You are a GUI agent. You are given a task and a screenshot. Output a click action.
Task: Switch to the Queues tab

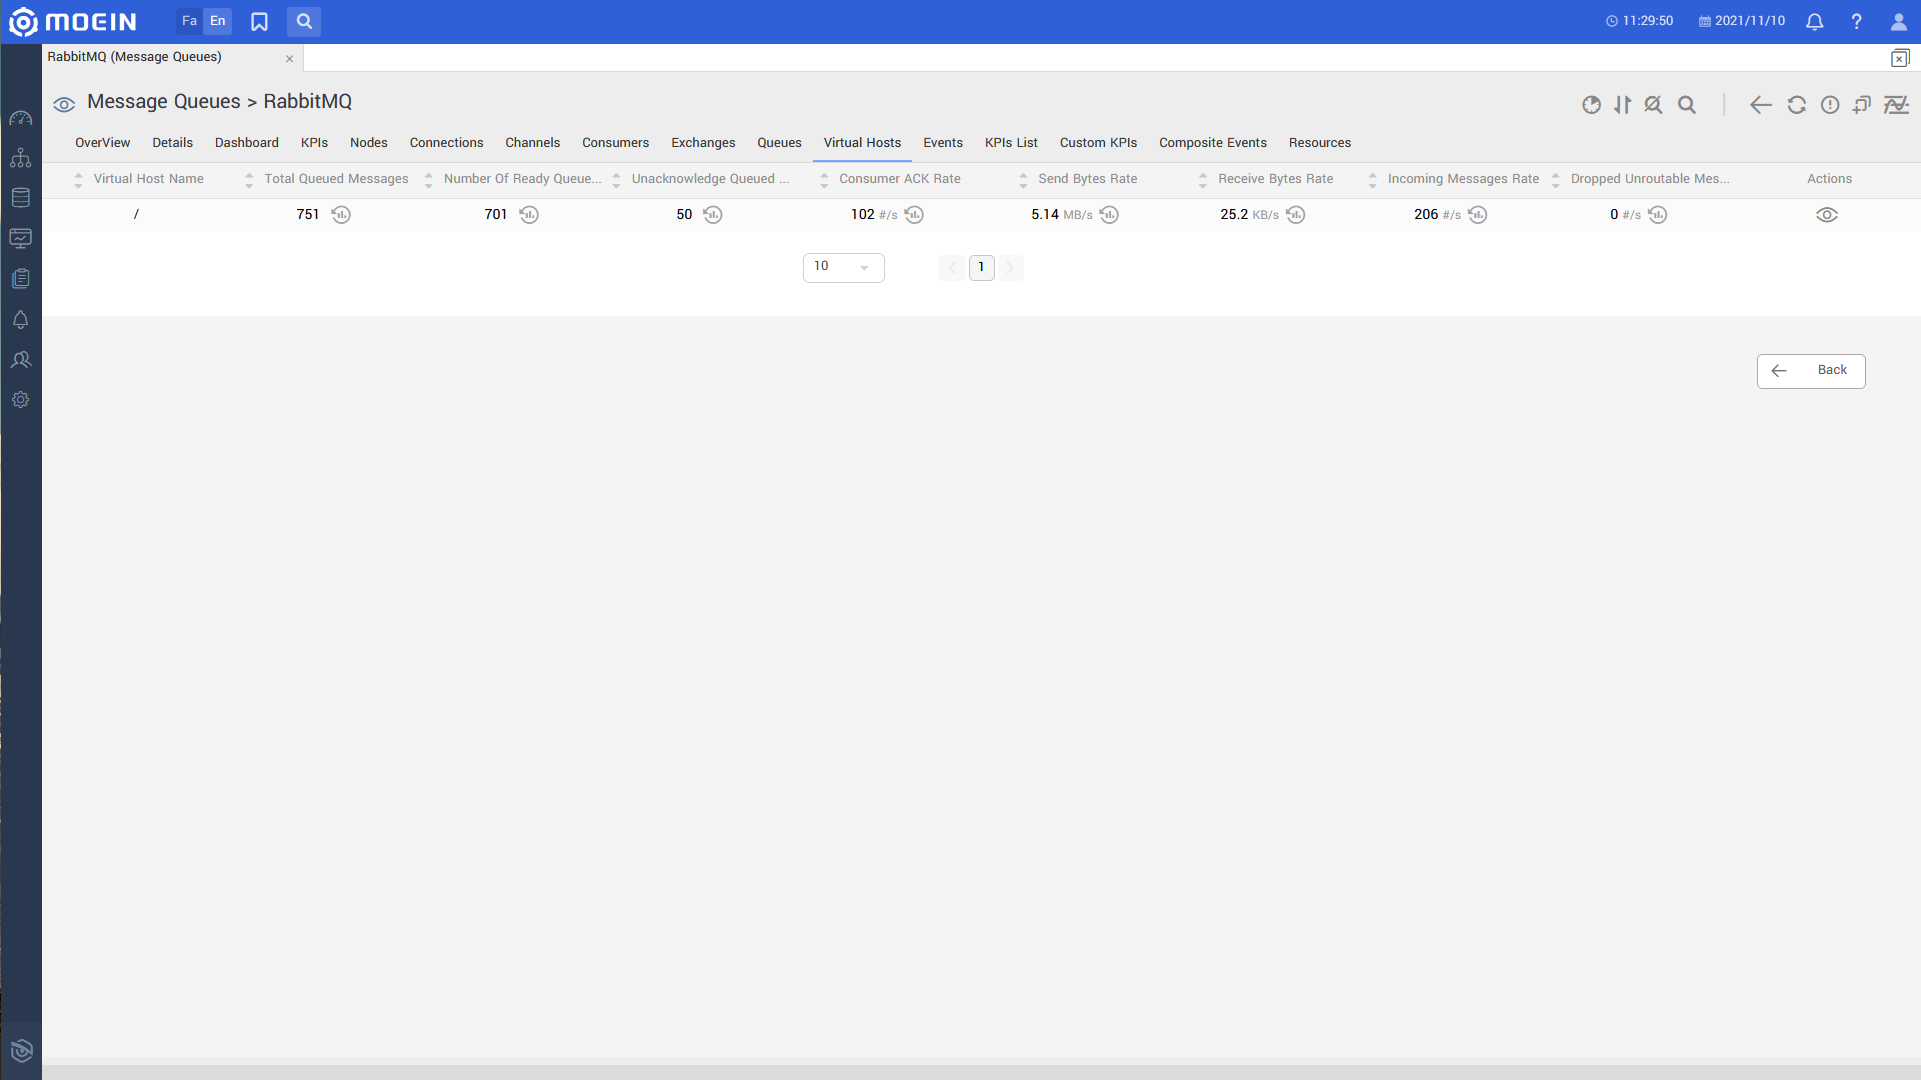pyautogui.click(x=779, y=143)
